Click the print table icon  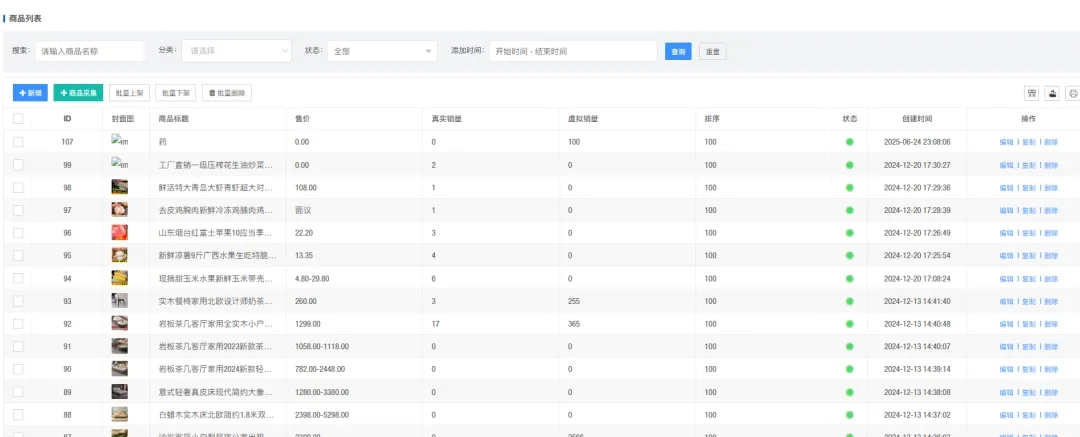pyautogui.click(x=1073, y=93)
